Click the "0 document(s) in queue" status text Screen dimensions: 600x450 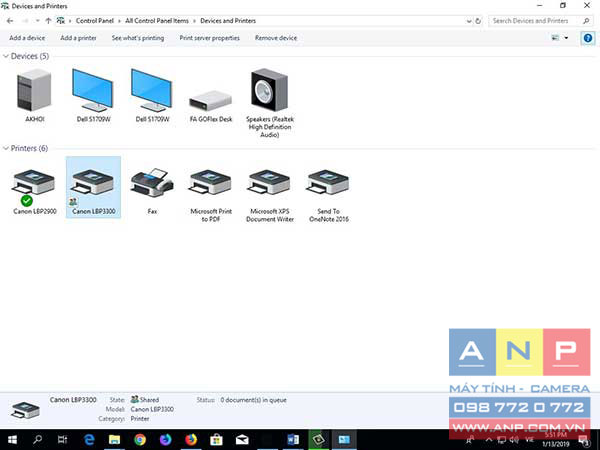coord(253,400)
